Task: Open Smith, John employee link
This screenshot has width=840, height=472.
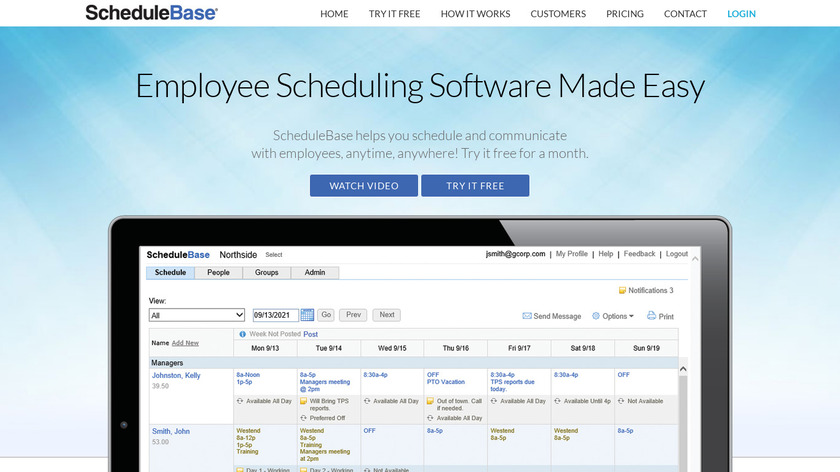Action: pyautogui.click(x=170, y=431)
